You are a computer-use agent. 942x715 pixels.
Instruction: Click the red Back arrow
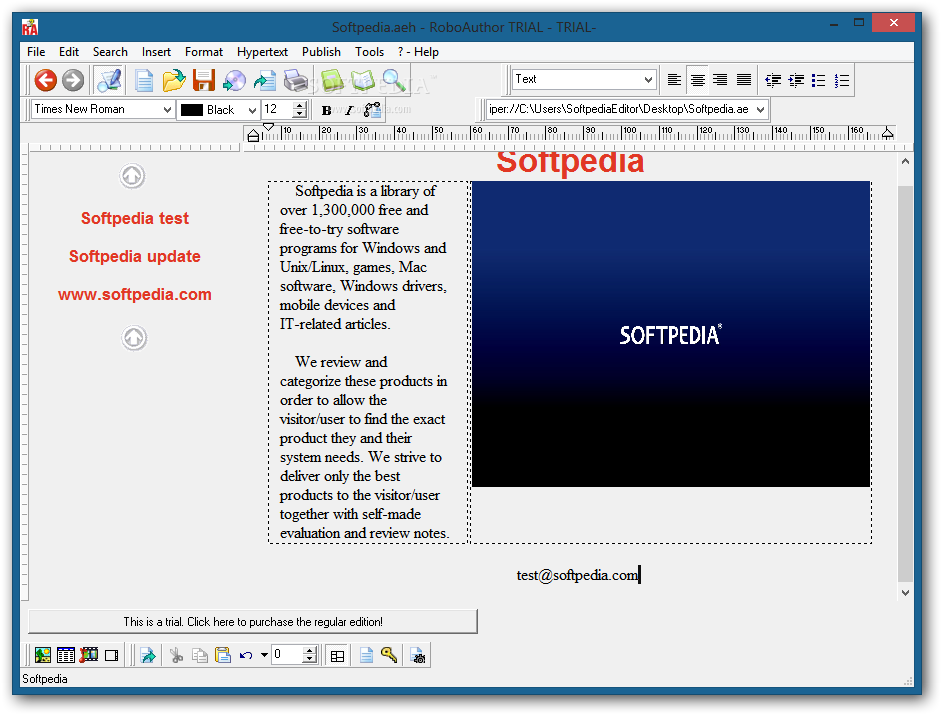(x=46, y=80)
